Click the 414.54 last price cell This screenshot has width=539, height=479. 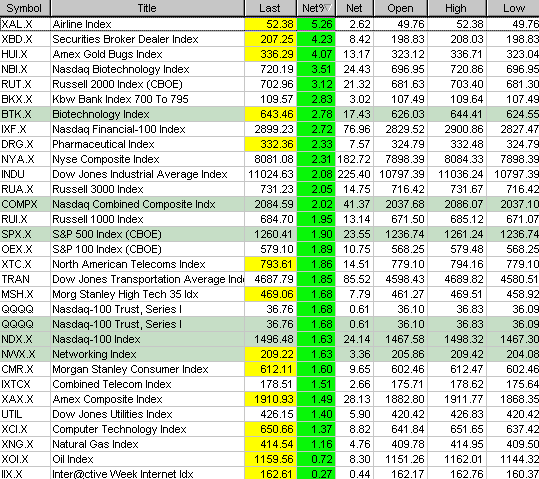pyautogui.click(x=270, y=444)
